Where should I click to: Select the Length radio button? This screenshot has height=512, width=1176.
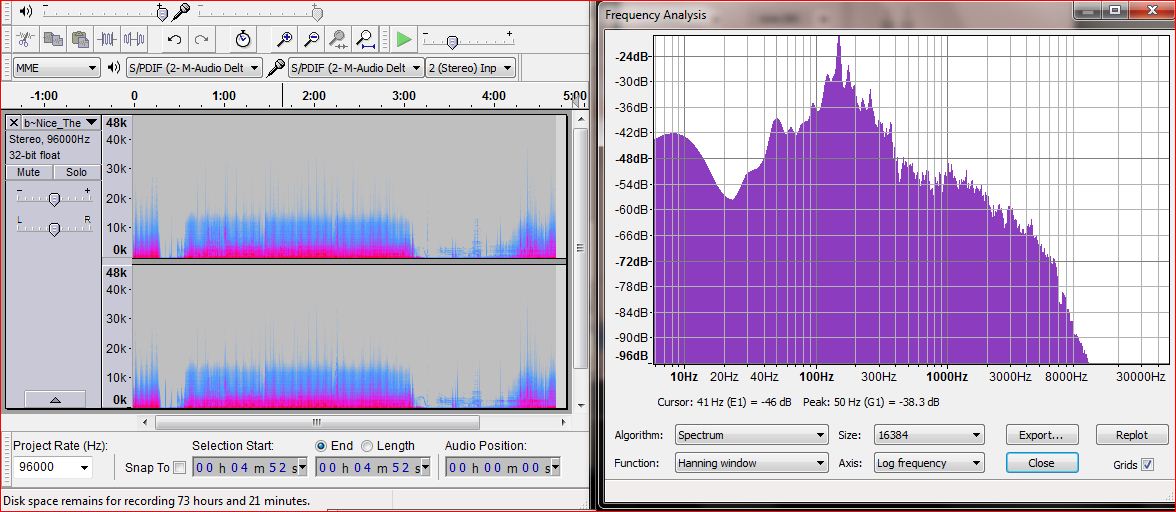(x=367, y=445)
